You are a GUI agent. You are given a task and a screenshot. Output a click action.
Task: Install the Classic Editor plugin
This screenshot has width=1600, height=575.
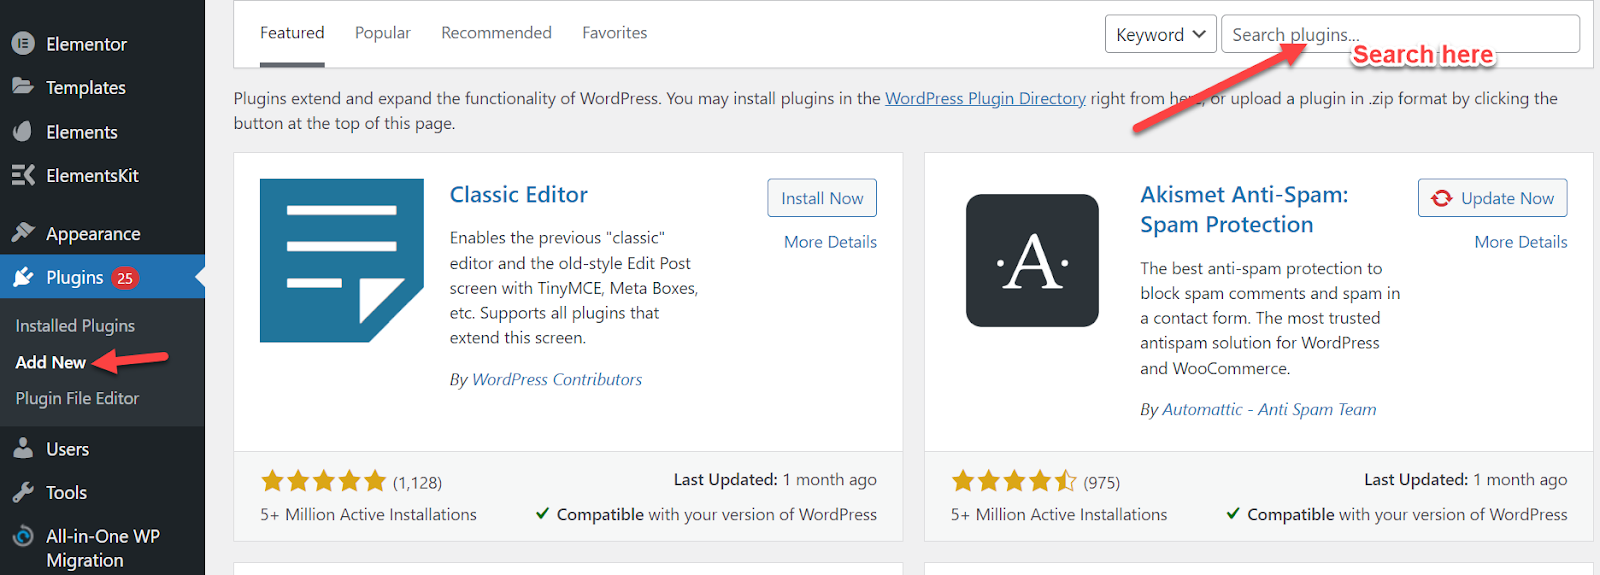coord(822,198)
